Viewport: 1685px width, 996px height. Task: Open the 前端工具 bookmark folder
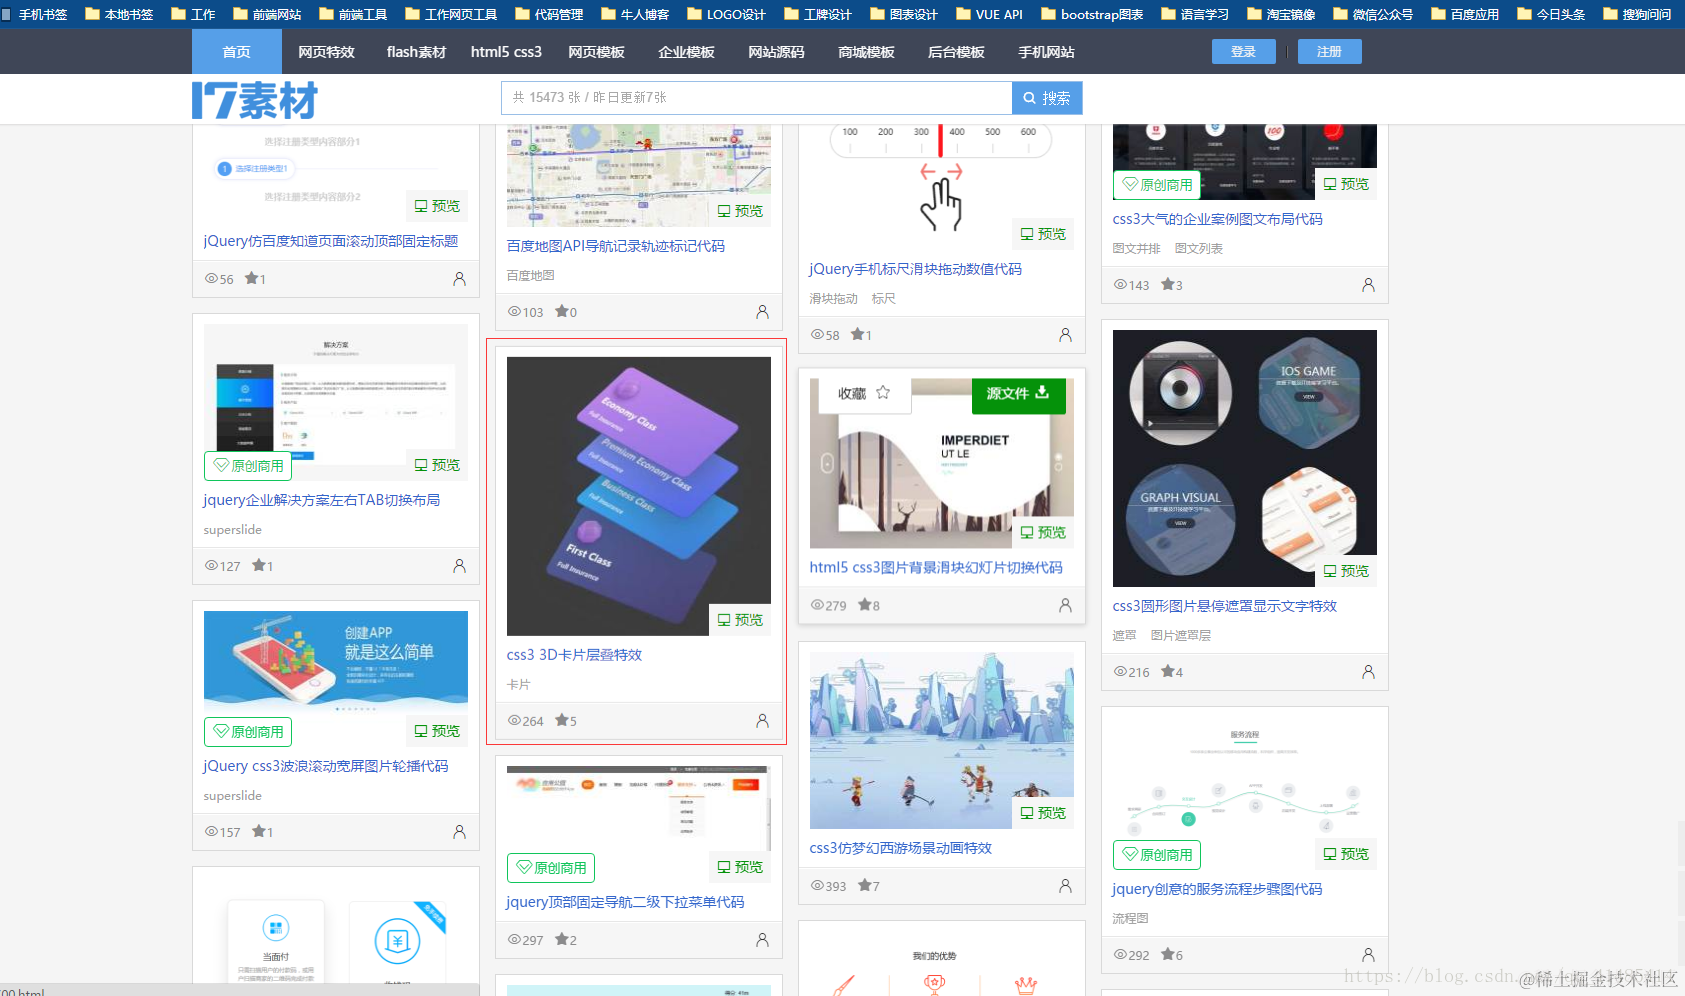coord(353,14)
